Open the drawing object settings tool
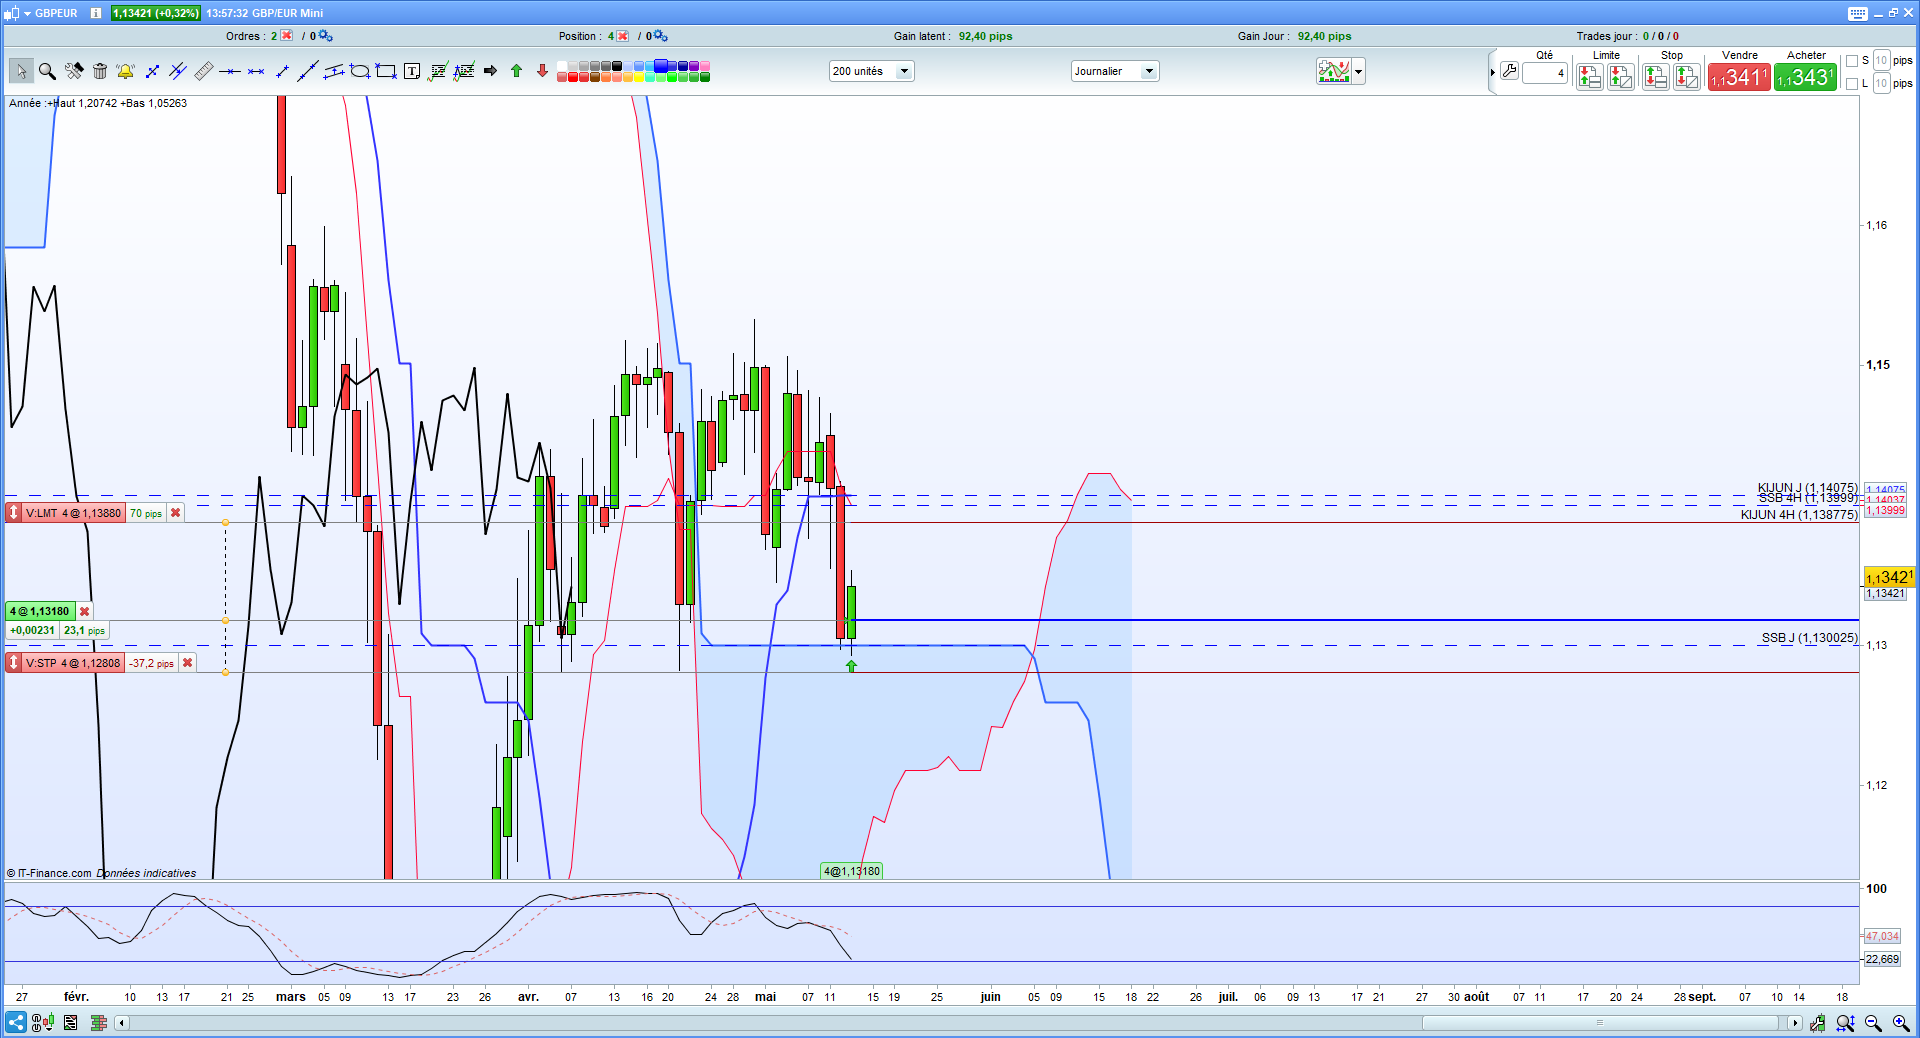1920x1038 pixels. [74, 71]
